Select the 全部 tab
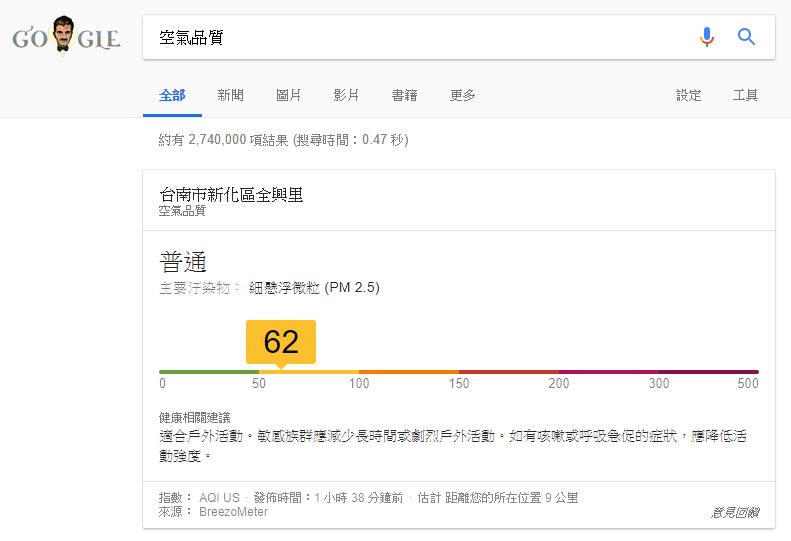Image resolution: width=791 pixels, height=541 pixels. 172,95
